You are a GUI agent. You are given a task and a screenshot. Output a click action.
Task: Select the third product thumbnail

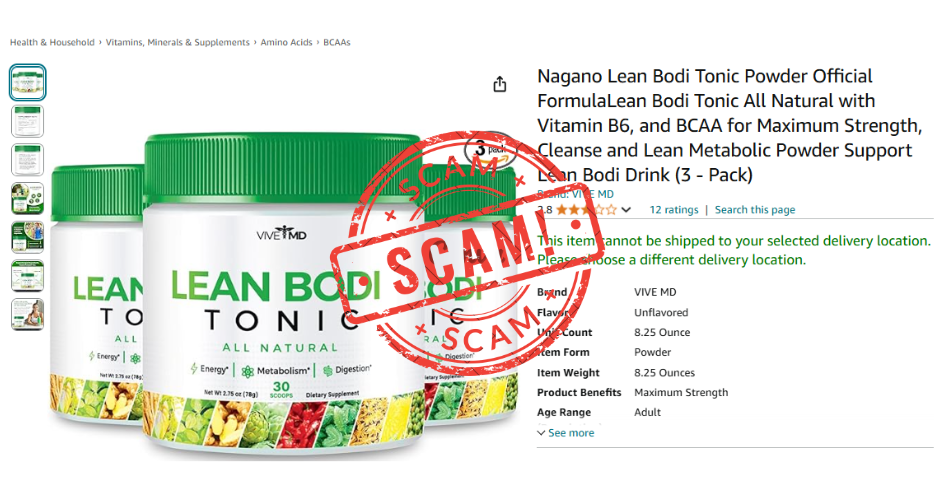27,159
